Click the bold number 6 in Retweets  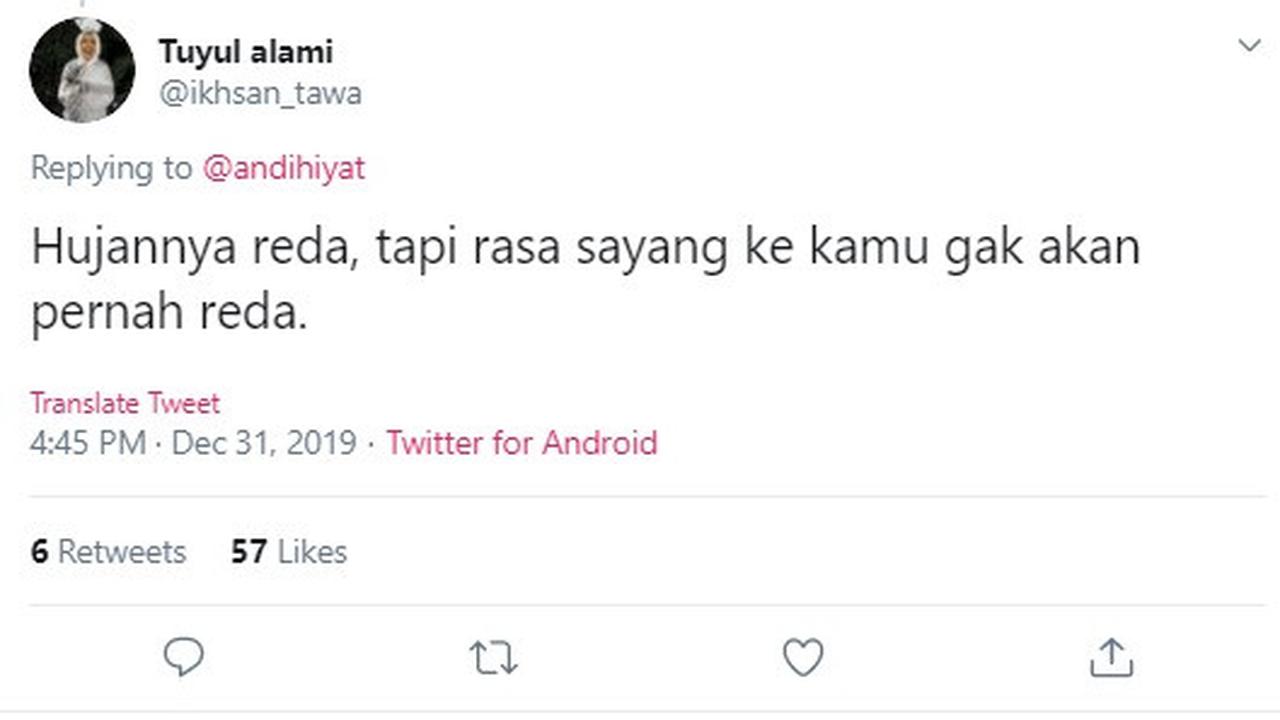pos(39,551)
